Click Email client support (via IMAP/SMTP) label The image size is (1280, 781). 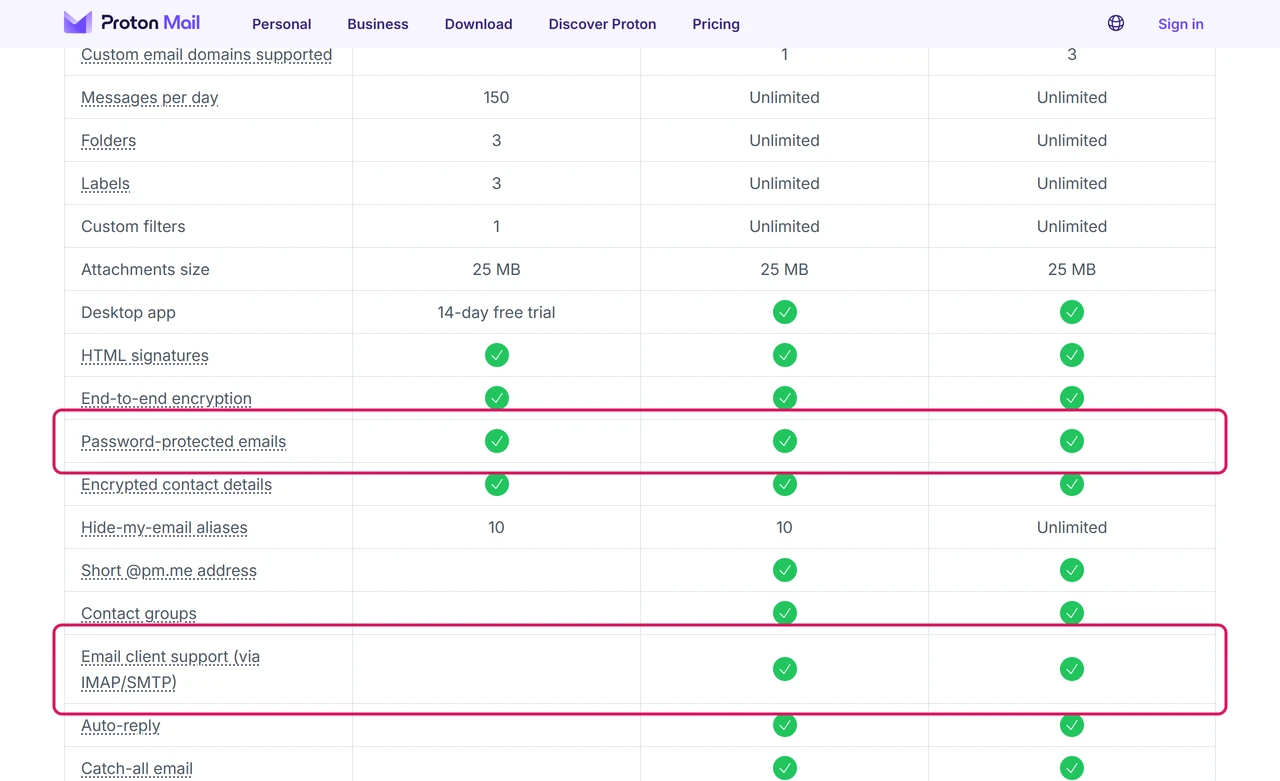pyautogui.click(x=170, y=670)
